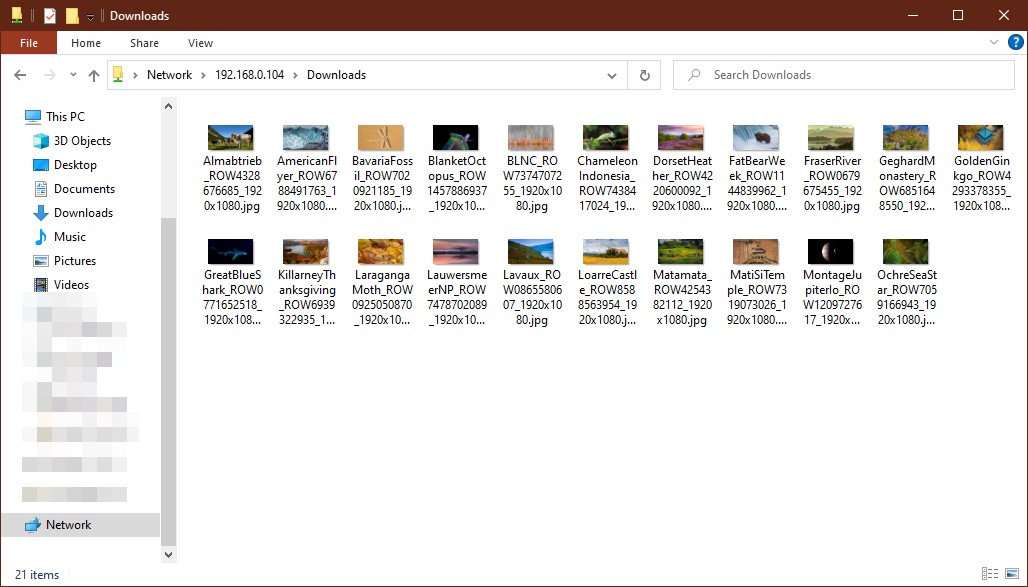
Task: Refresh the Downloads folder view
Action: pyautogui.click(x=644, y=75)
